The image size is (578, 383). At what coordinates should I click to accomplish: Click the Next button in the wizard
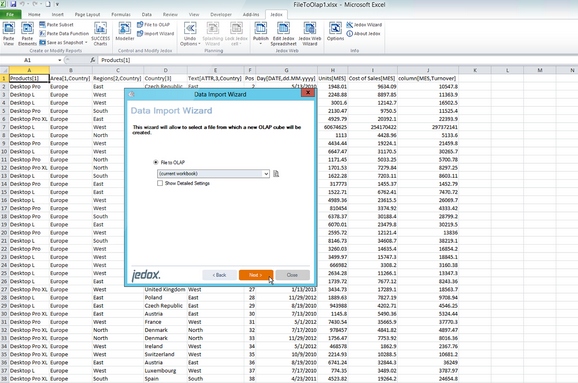pyautogui.click(x=256, y=275)
